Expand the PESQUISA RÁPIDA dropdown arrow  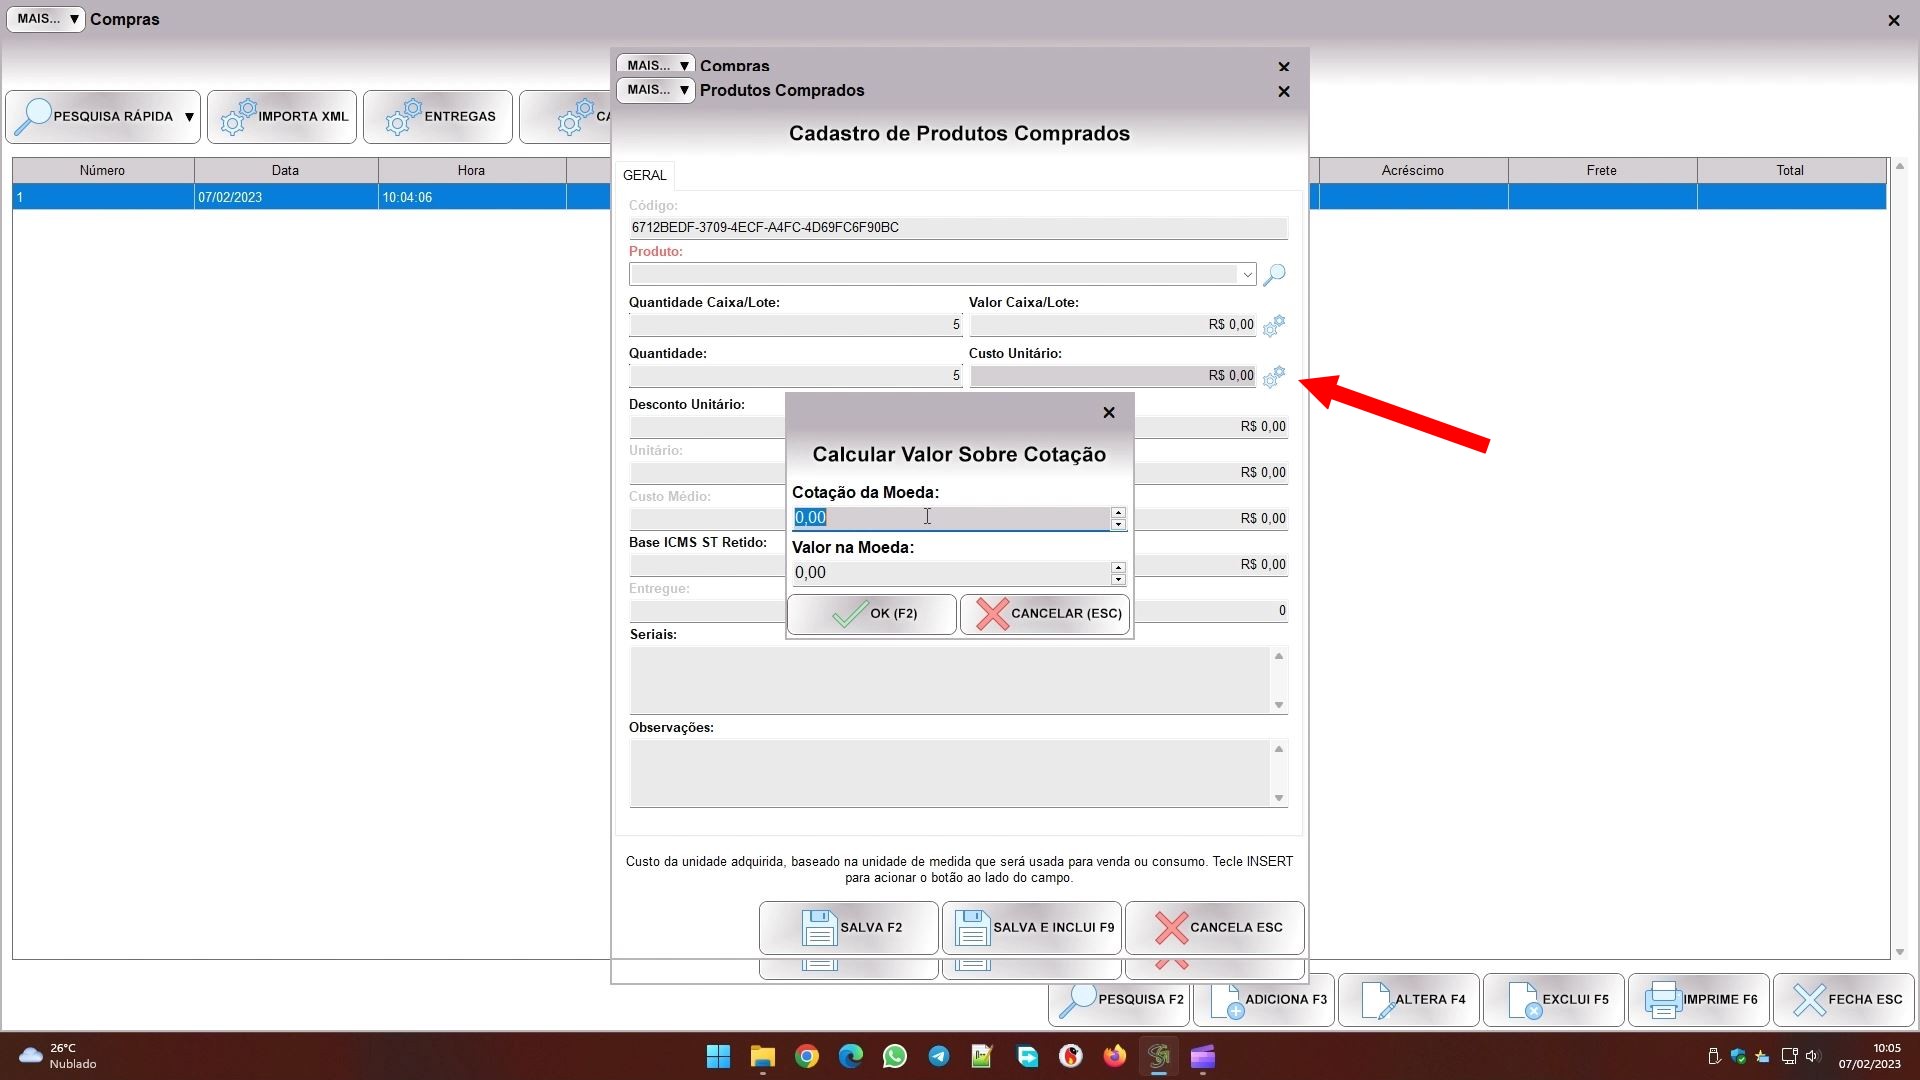point(189,117)
